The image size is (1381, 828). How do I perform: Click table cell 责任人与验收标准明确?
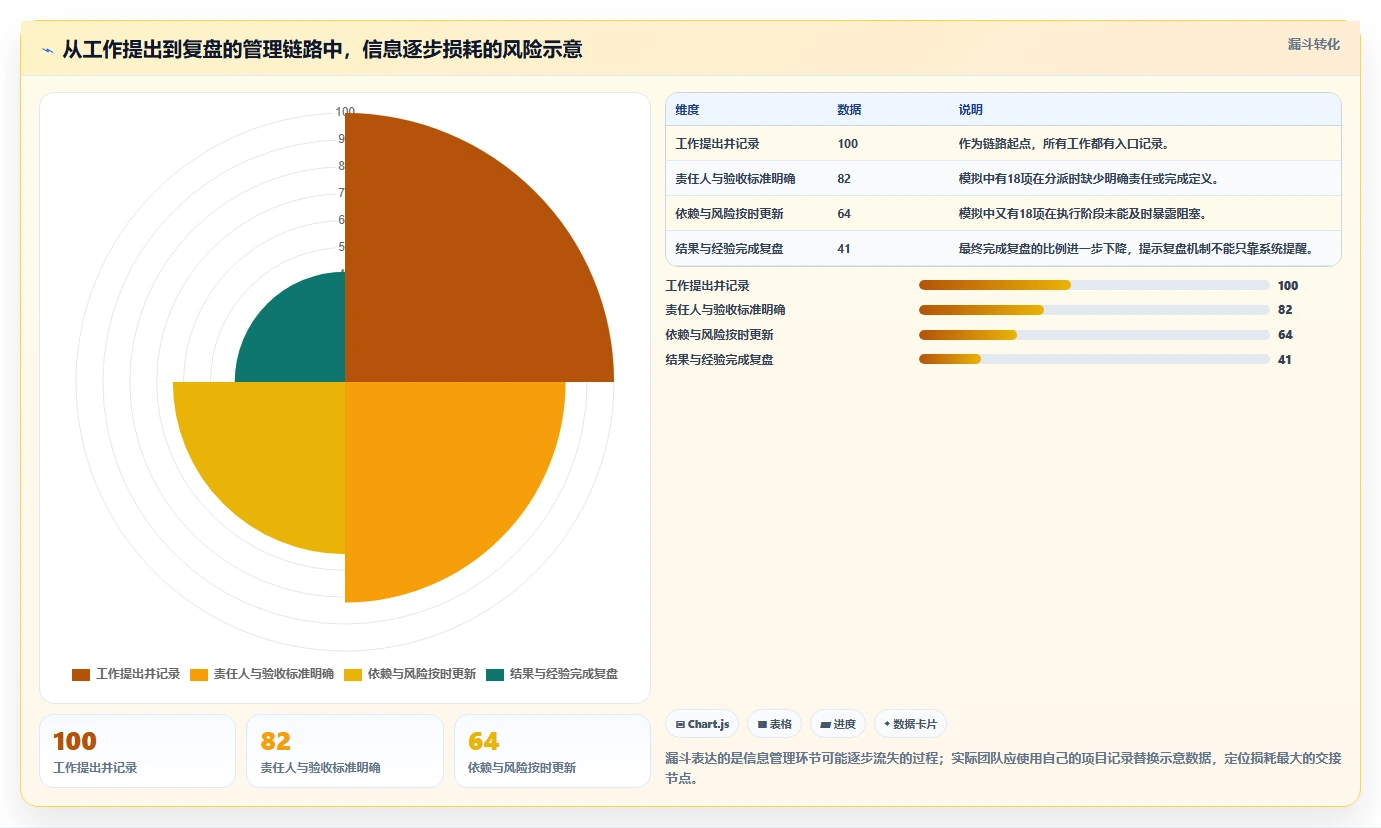click(735, 179)
